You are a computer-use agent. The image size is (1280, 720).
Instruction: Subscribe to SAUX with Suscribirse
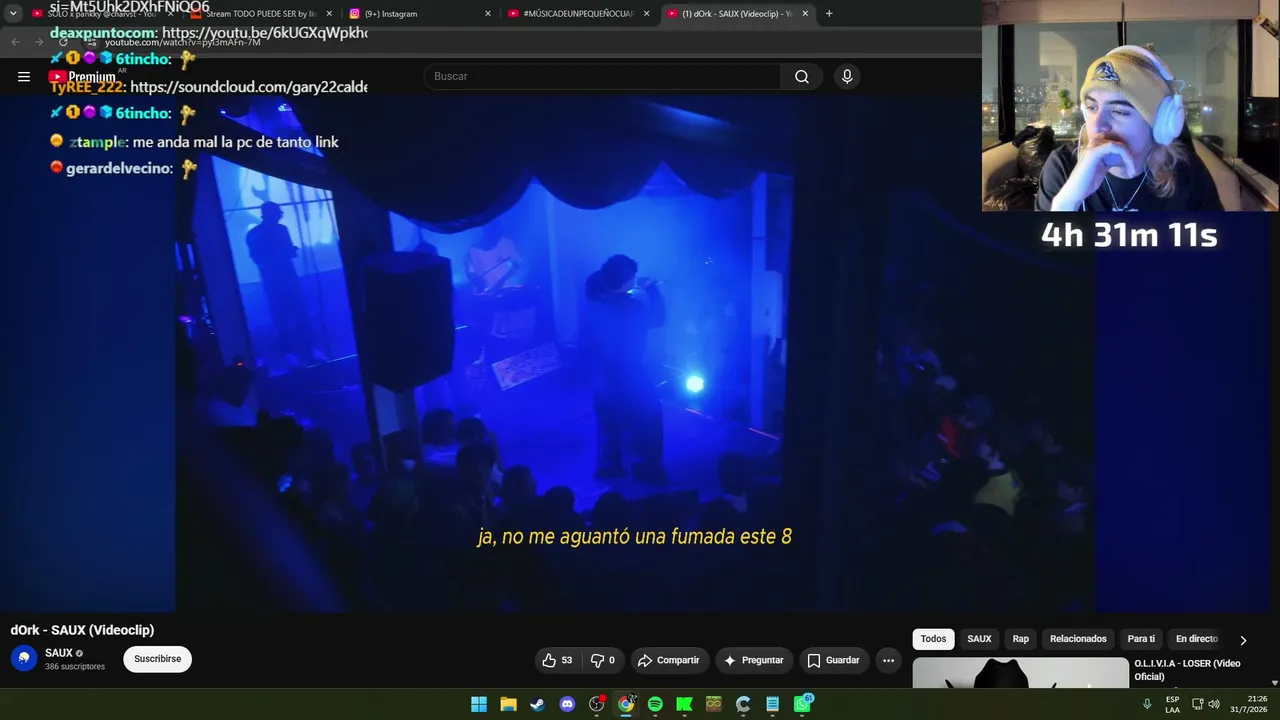[157, 659]
